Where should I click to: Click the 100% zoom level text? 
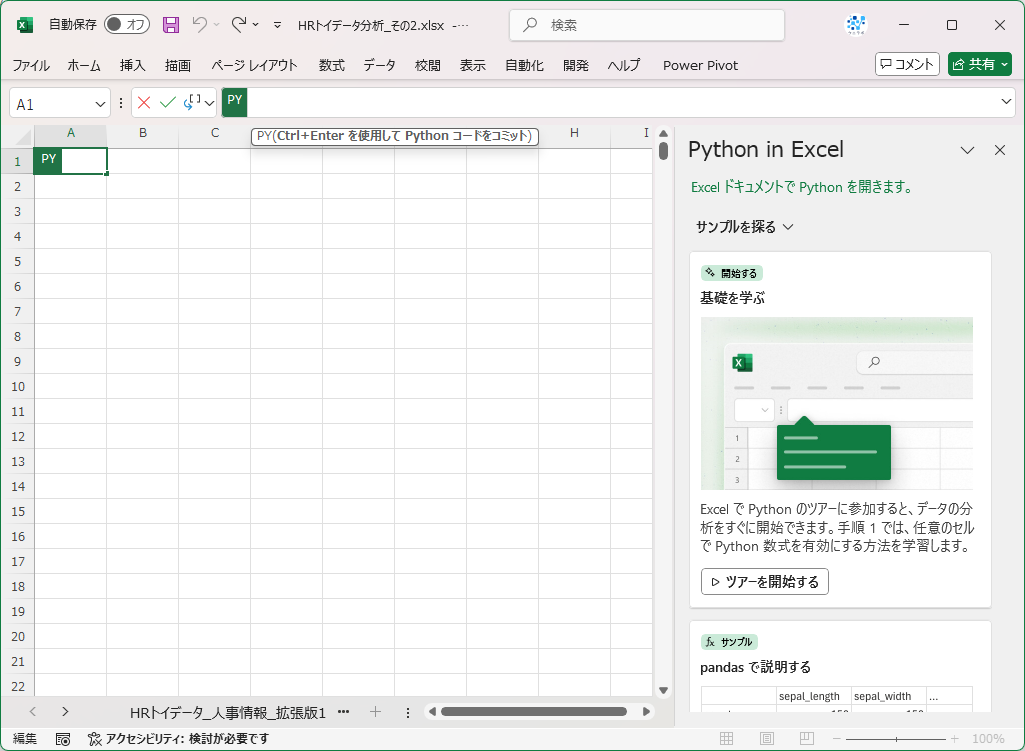click(x=988, y=739)
